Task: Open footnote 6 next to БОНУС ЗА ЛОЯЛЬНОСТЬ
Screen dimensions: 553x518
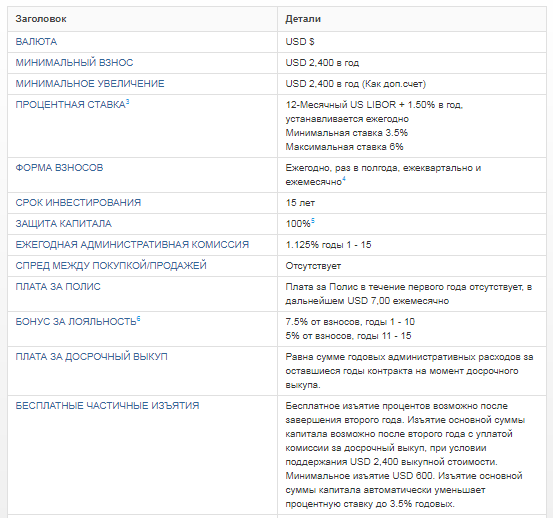Action: [x=139, y=319]
